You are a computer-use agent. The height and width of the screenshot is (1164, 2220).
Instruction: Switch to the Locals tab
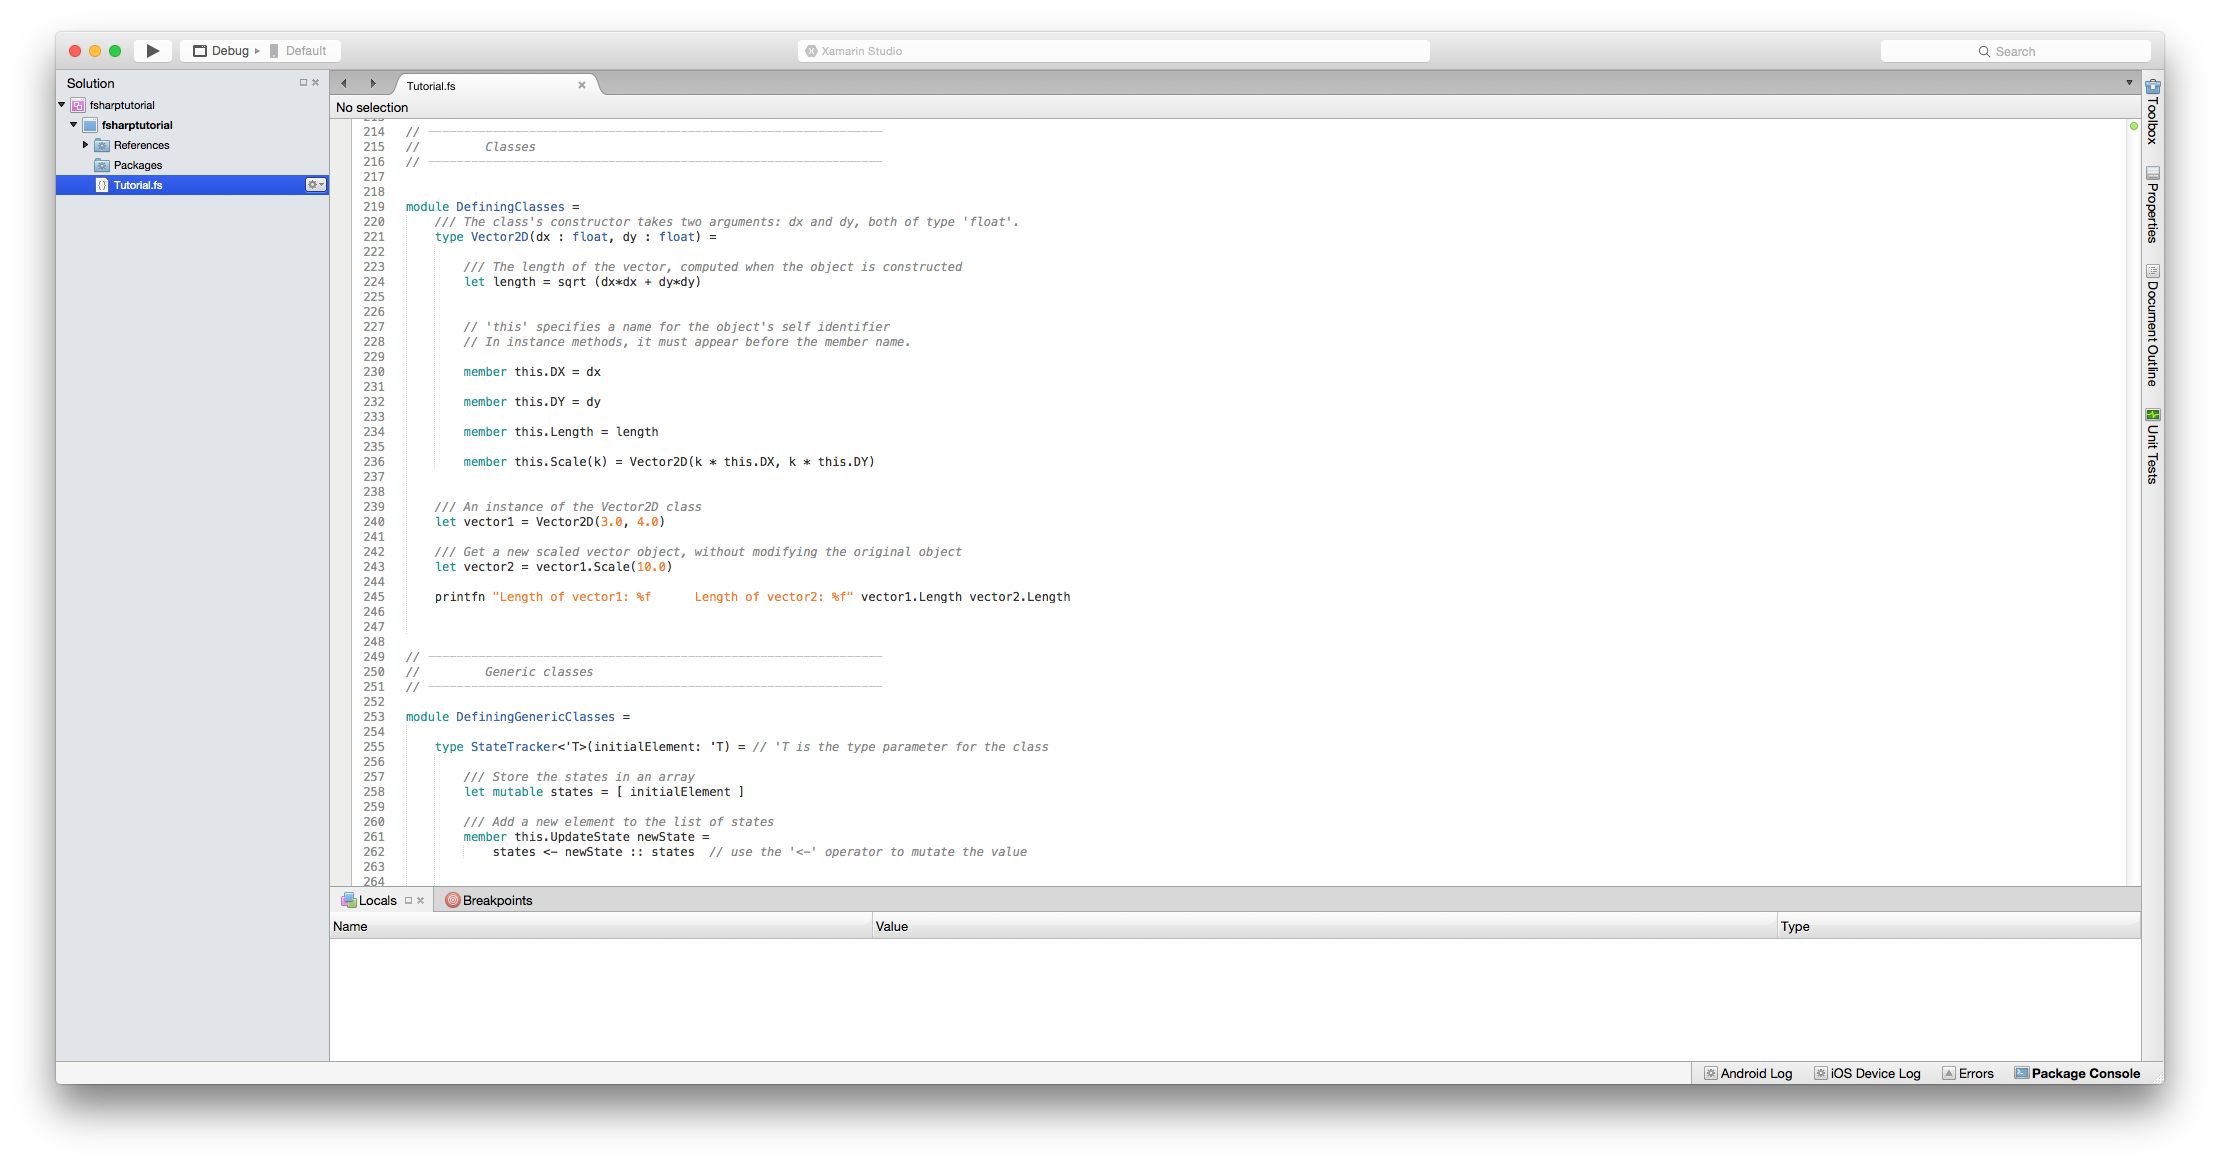pyautogui.click(x=378, y=901)
